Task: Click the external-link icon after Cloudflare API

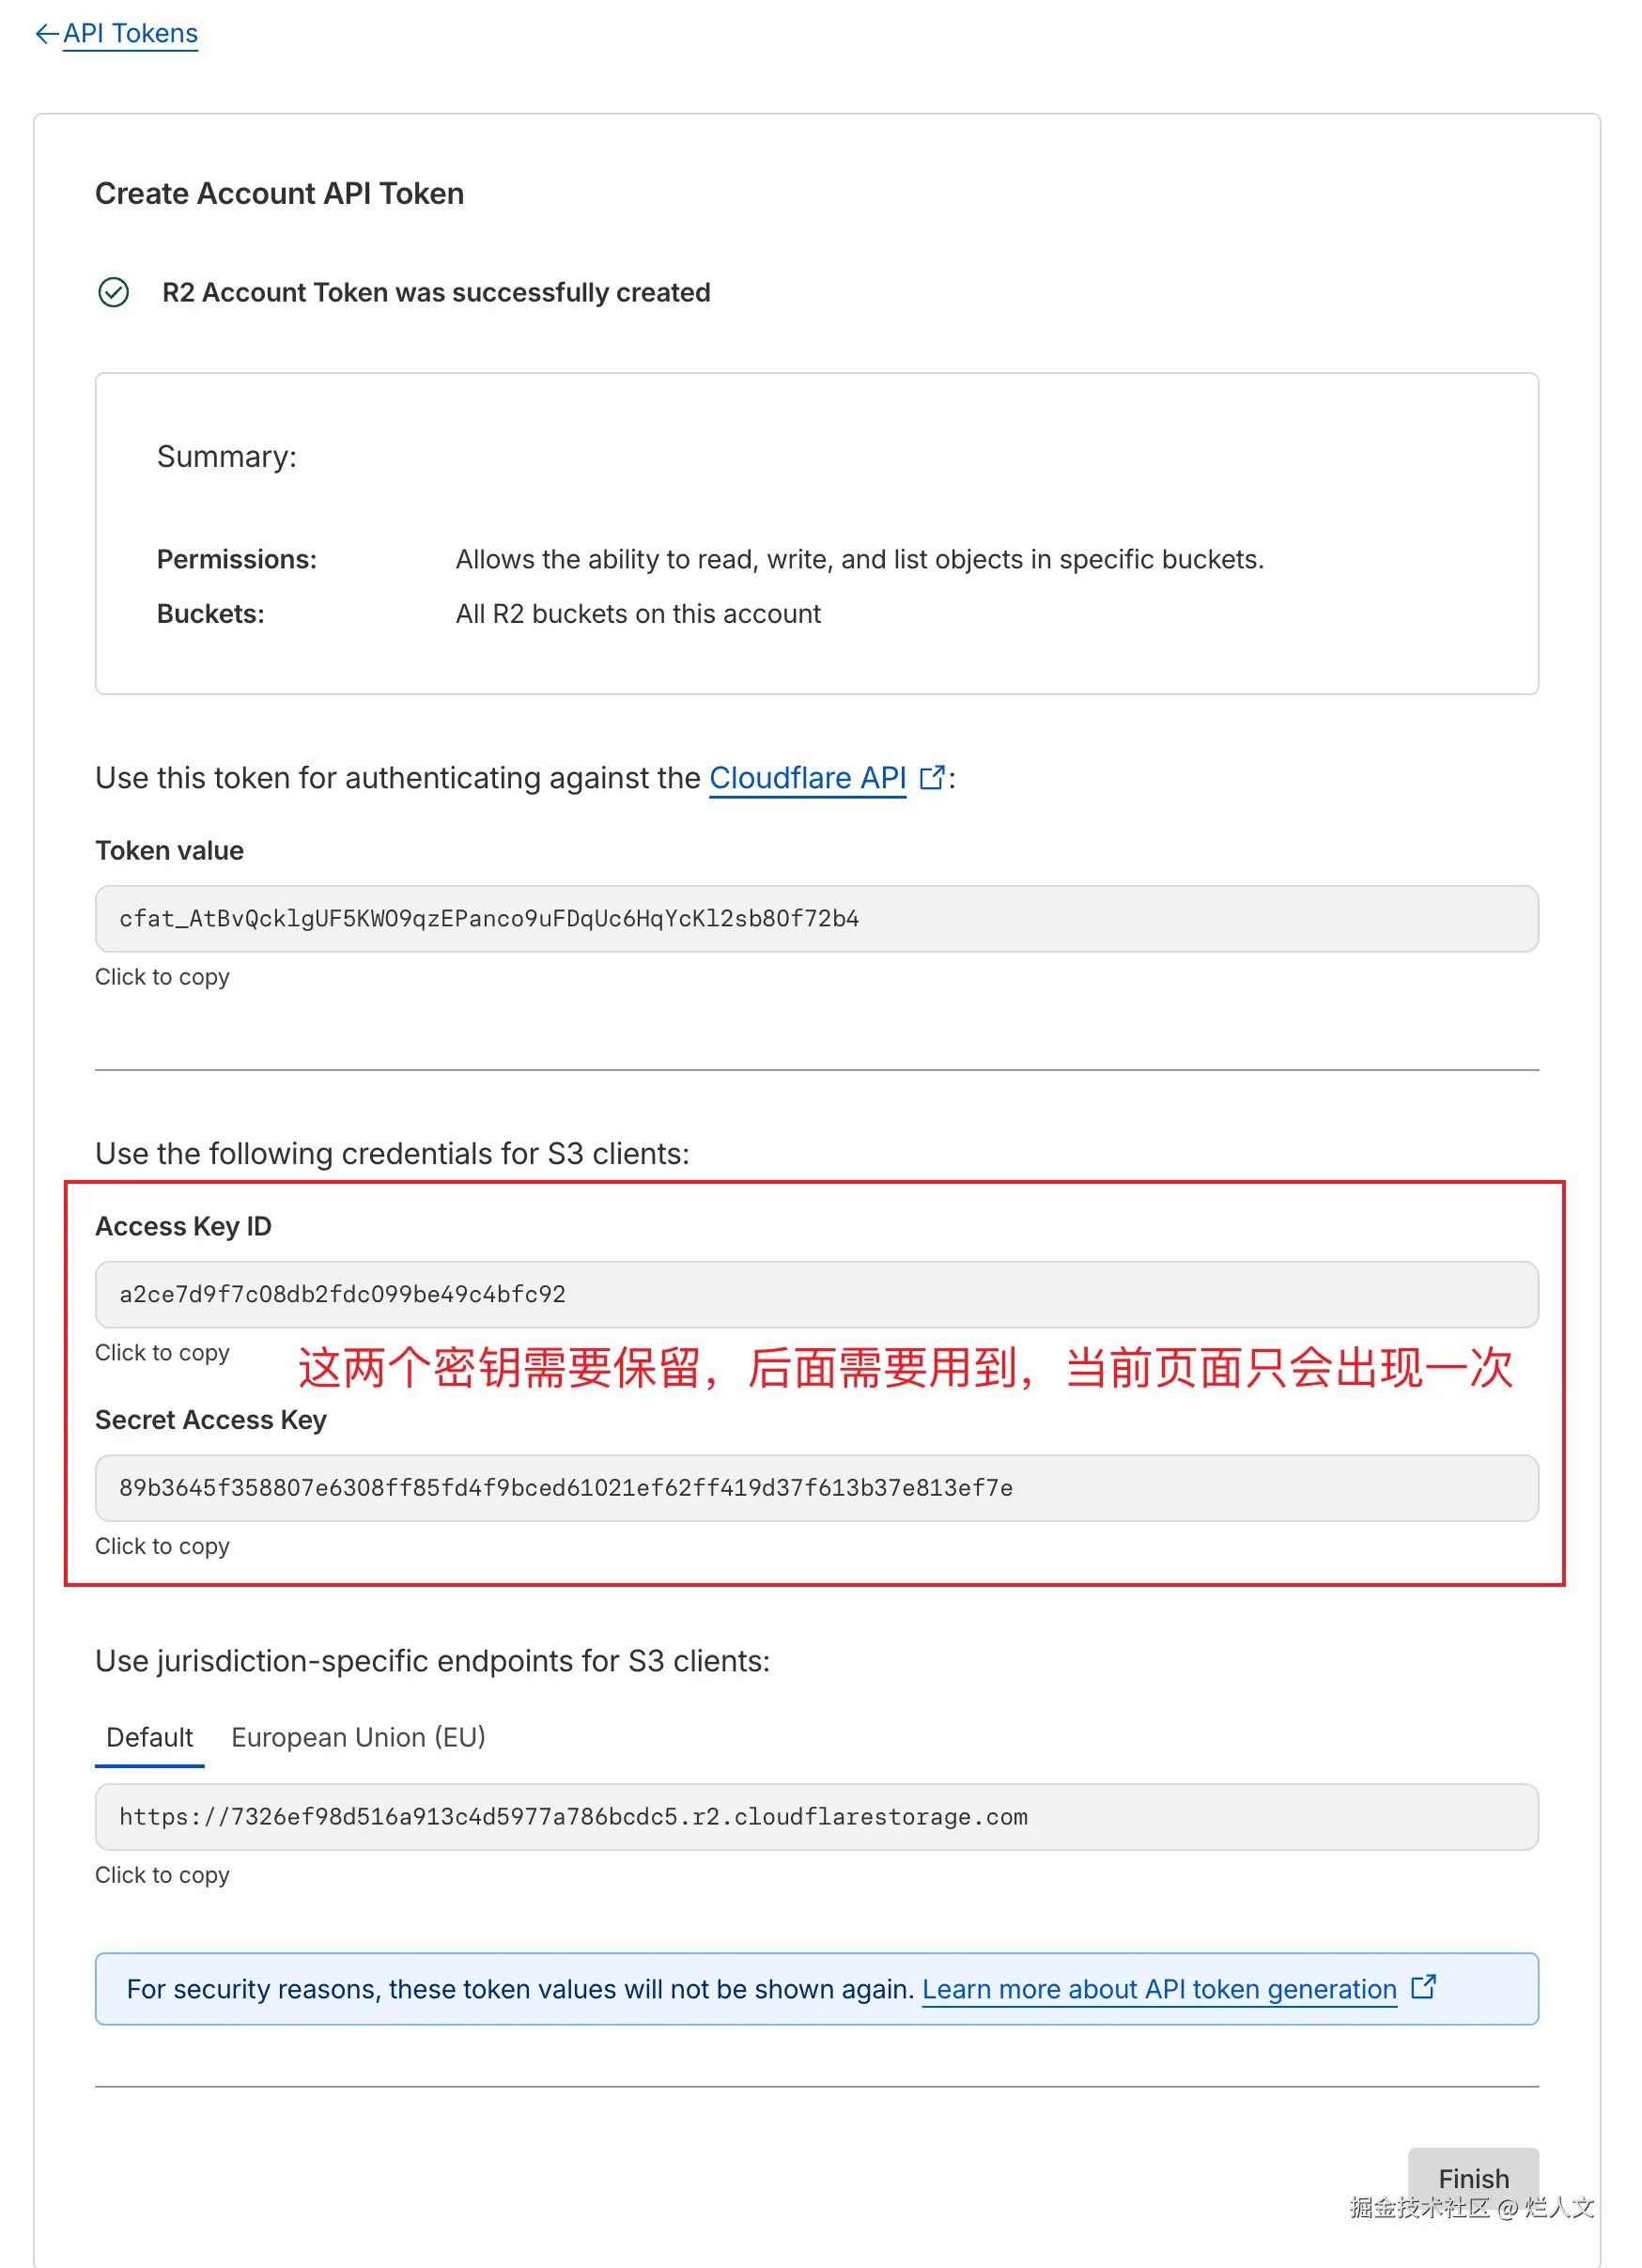Action: 931,777
